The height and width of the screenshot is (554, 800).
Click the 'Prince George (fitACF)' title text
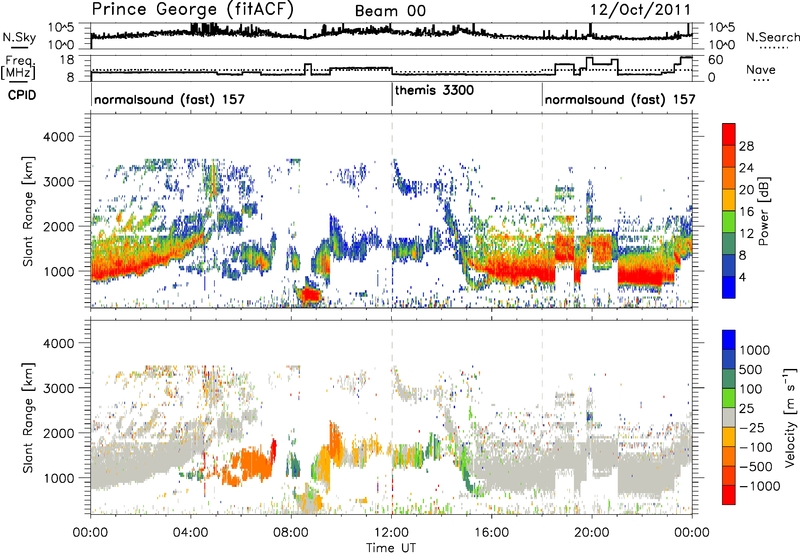(x=192, y=10)
